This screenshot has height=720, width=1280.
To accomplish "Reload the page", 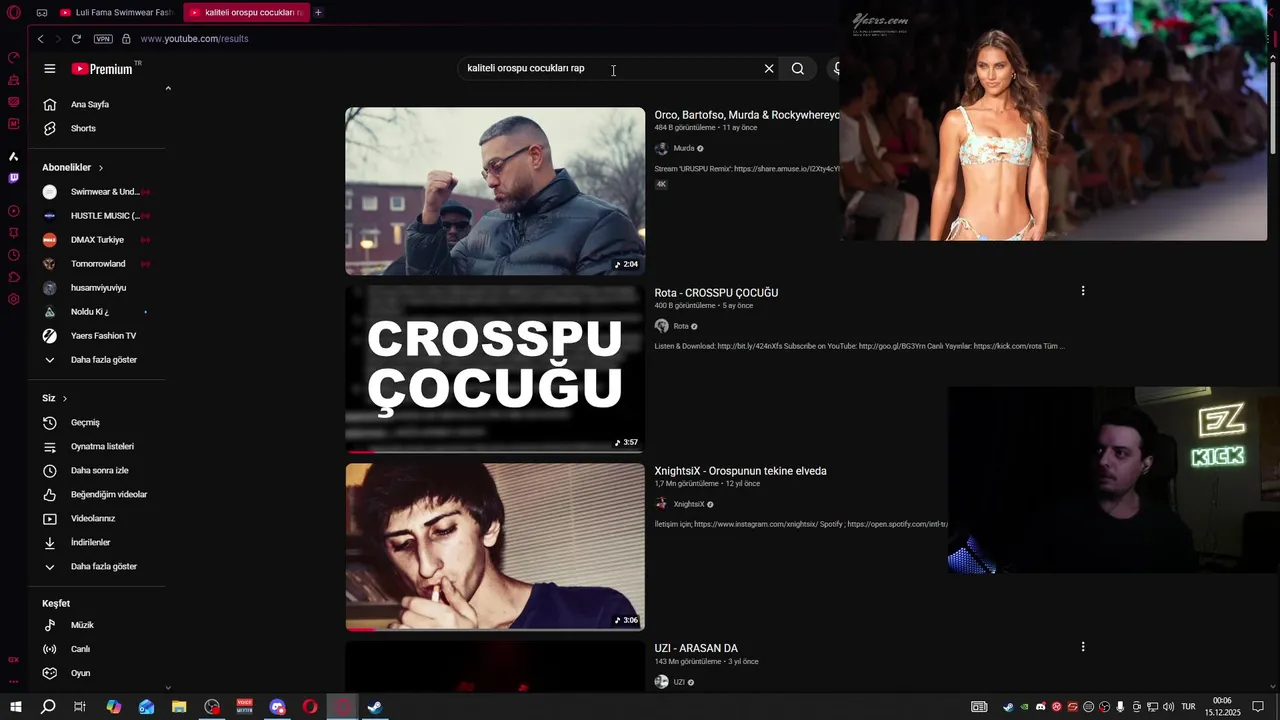I will [x=76, y=39].
